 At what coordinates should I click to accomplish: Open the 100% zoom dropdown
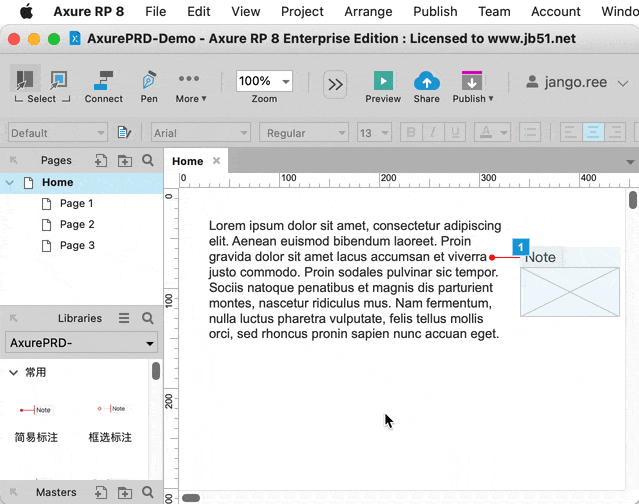pos(264,81)
